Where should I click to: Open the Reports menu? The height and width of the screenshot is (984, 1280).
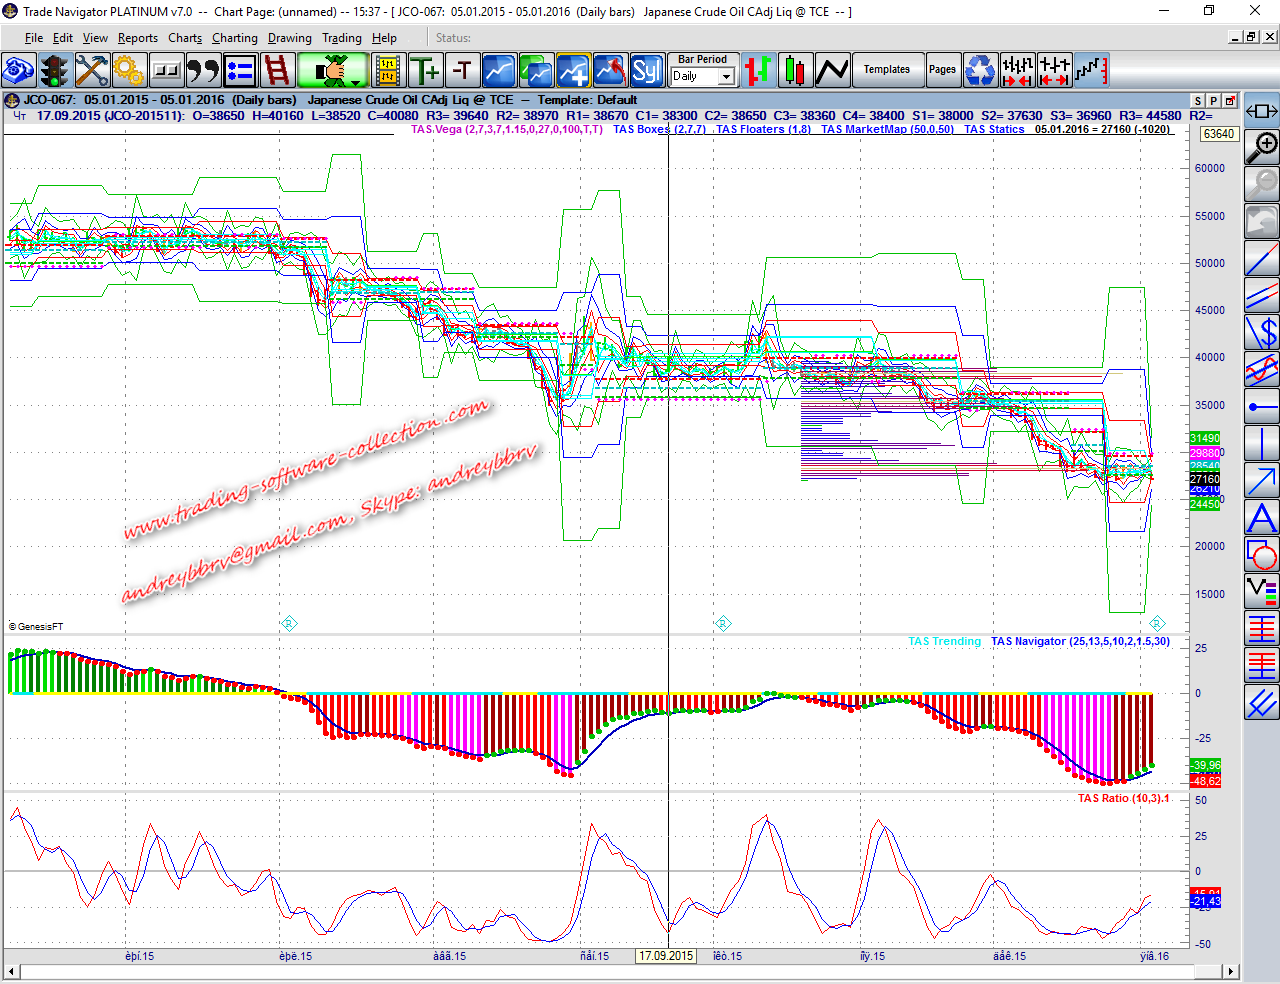[137, 38]
